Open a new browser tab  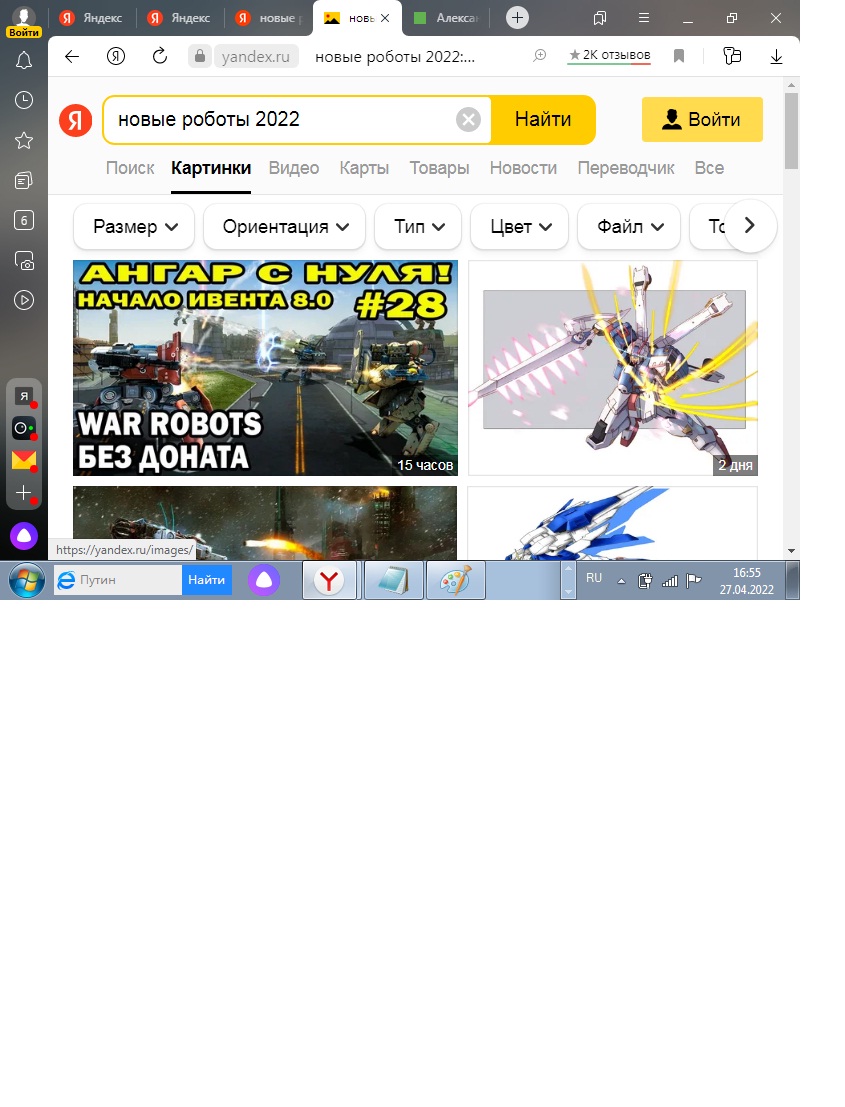(x=517, y=18)
